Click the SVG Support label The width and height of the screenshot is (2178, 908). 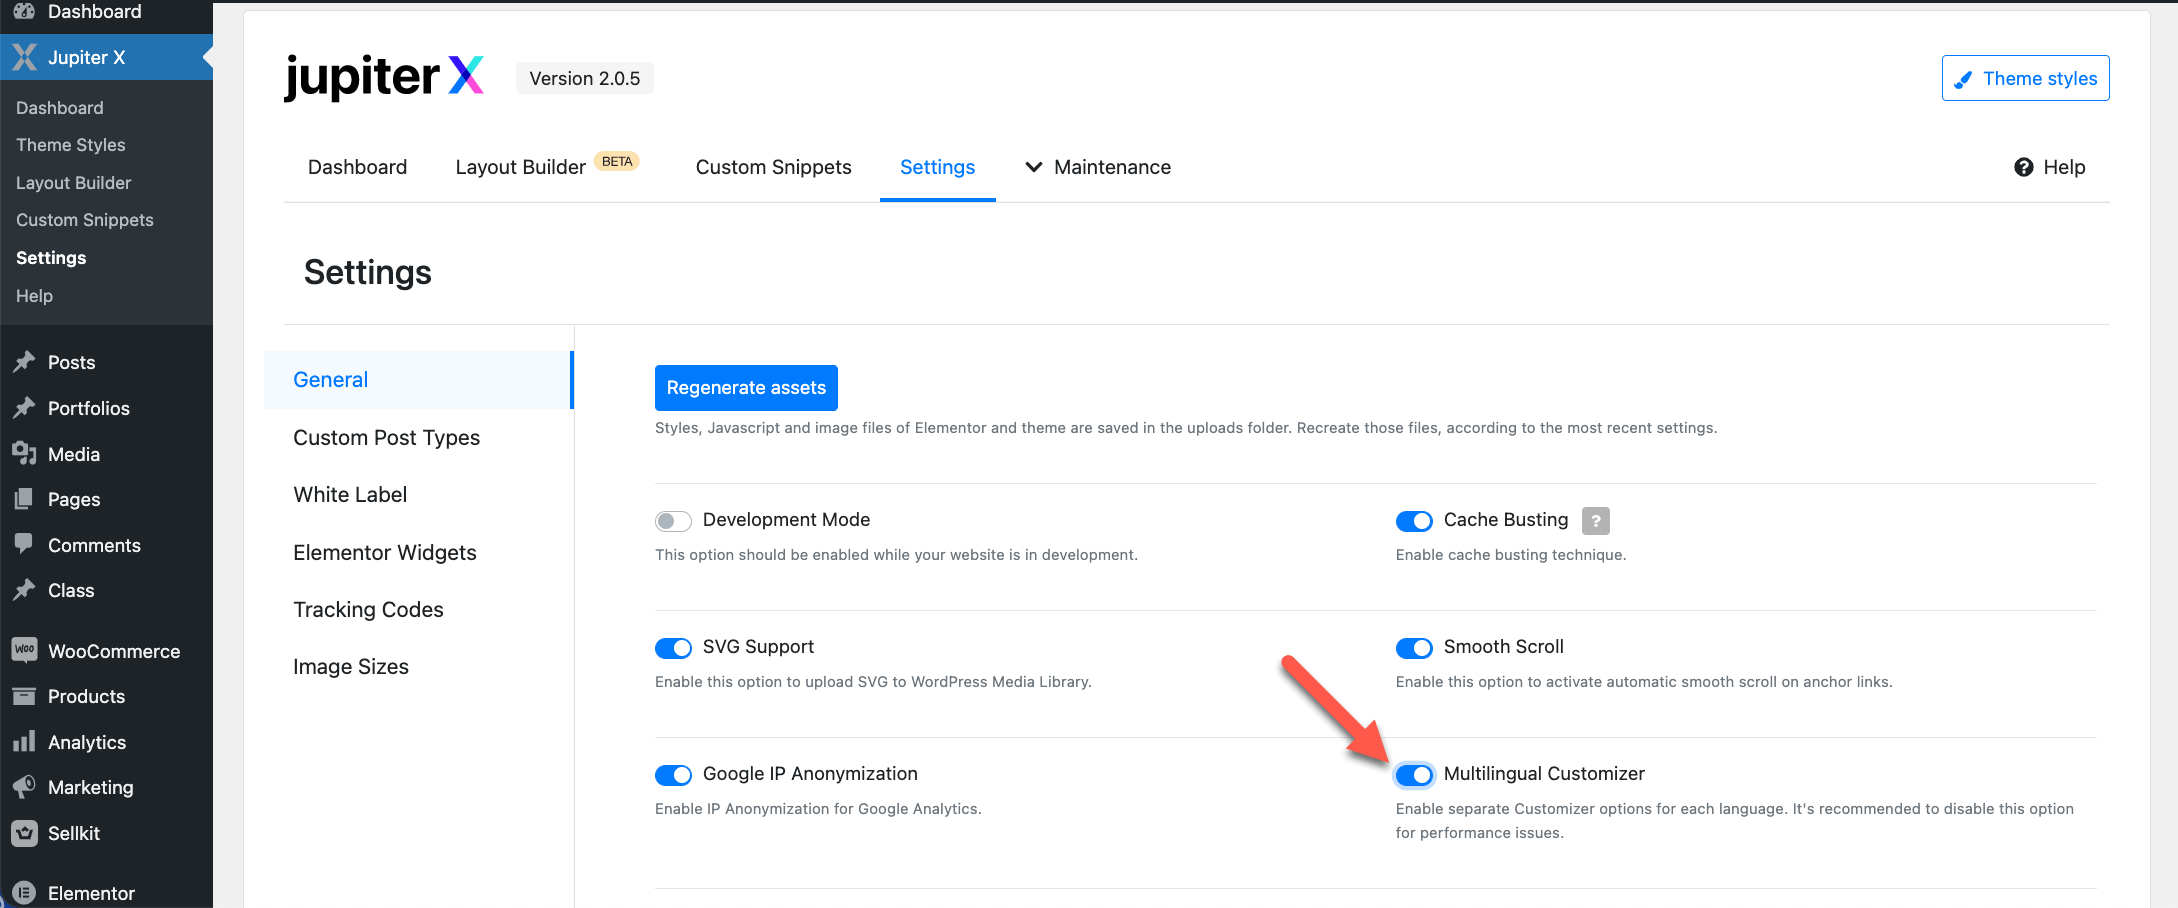(x=758, y=647)
